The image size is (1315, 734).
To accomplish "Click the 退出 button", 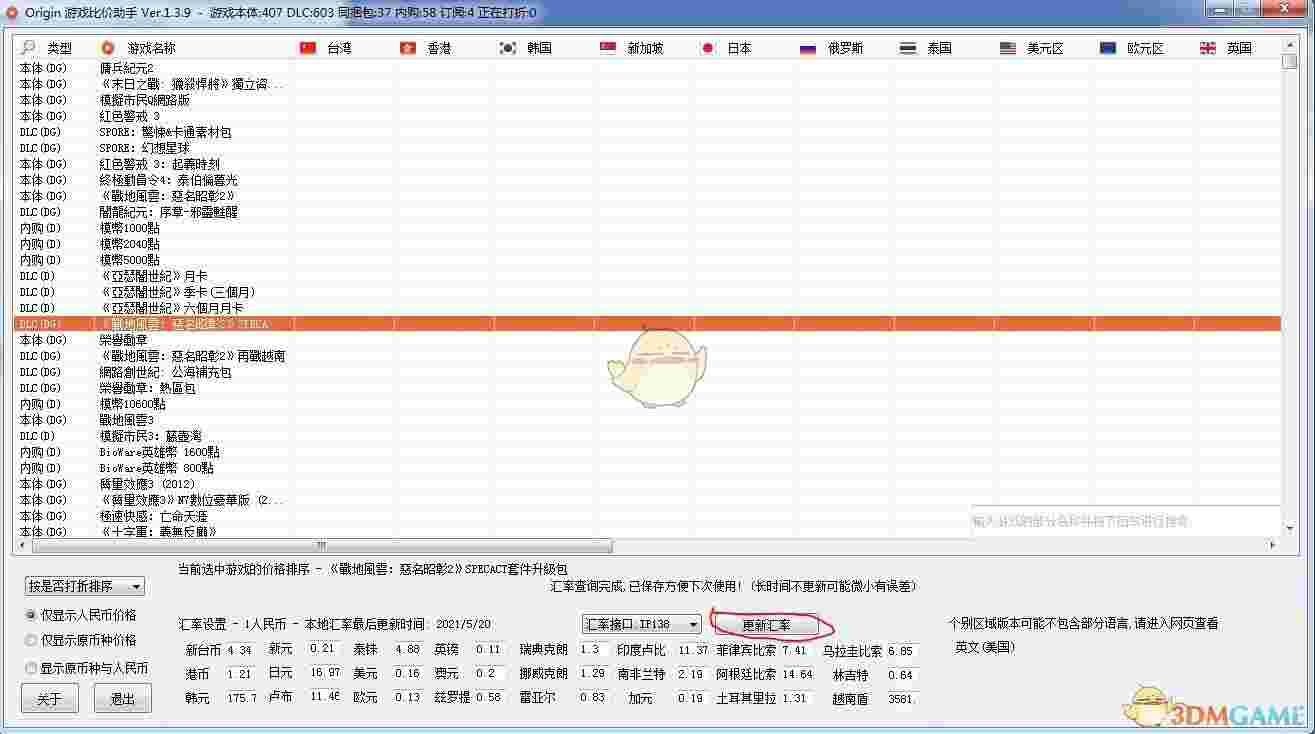I will click(x=122, y=699).
